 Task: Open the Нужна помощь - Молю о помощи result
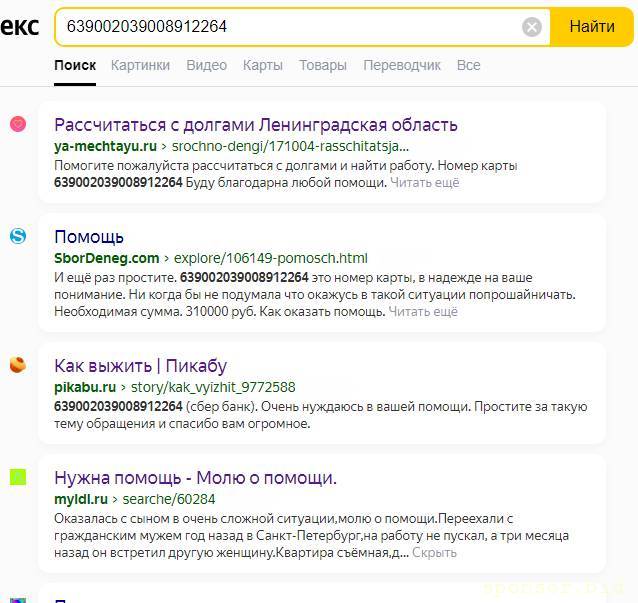coord(195,477)
